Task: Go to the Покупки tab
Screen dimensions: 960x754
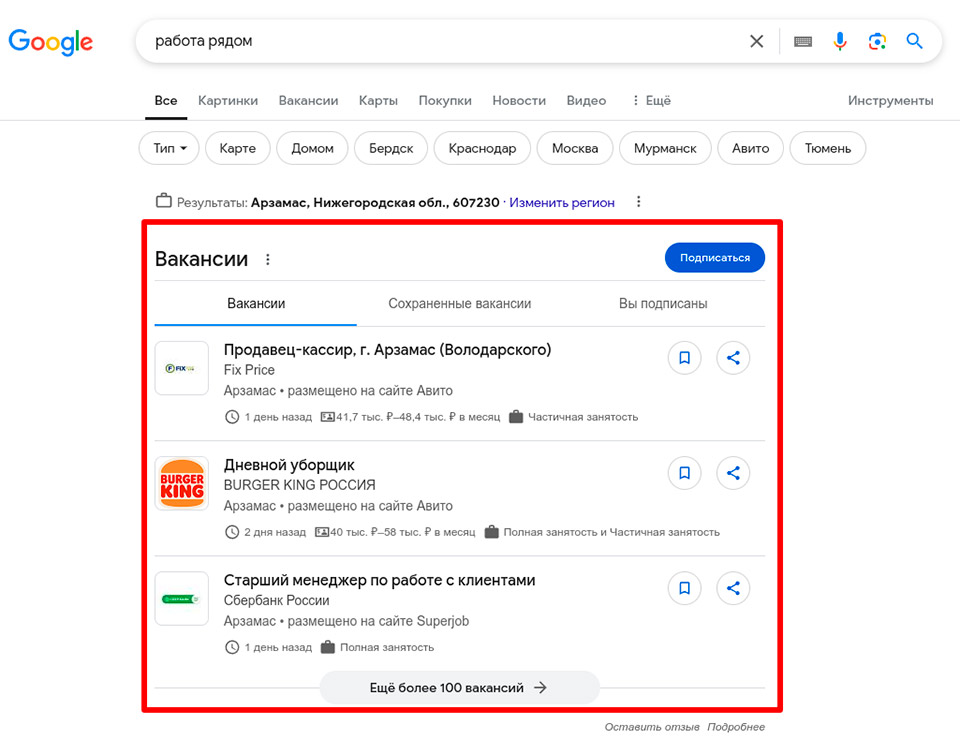Action: point(445,100)
